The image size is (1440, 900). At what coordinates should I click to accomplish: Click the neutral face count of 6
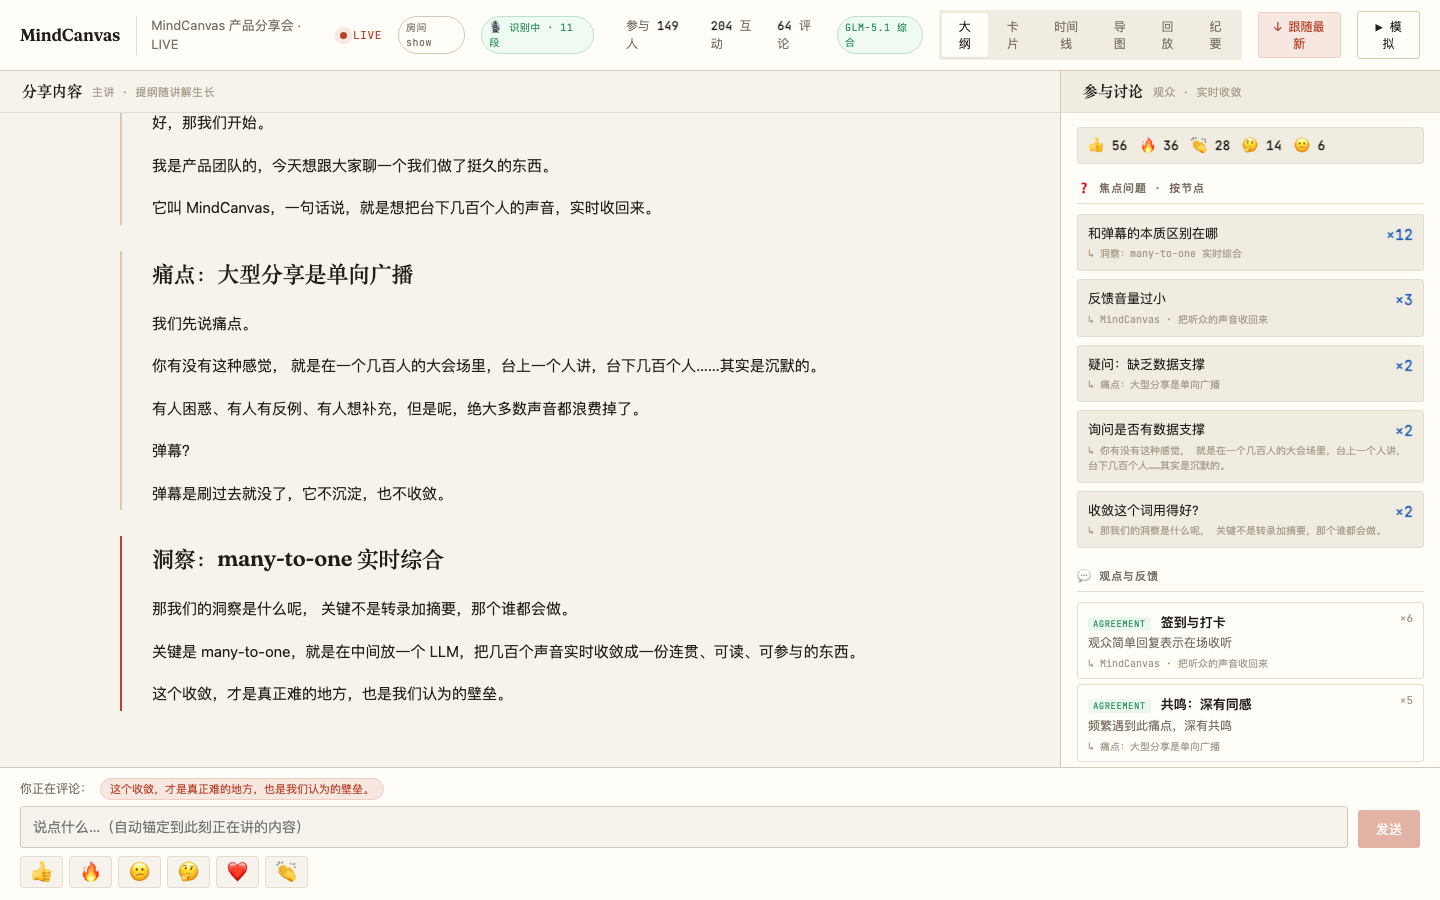coord(1310,146)
